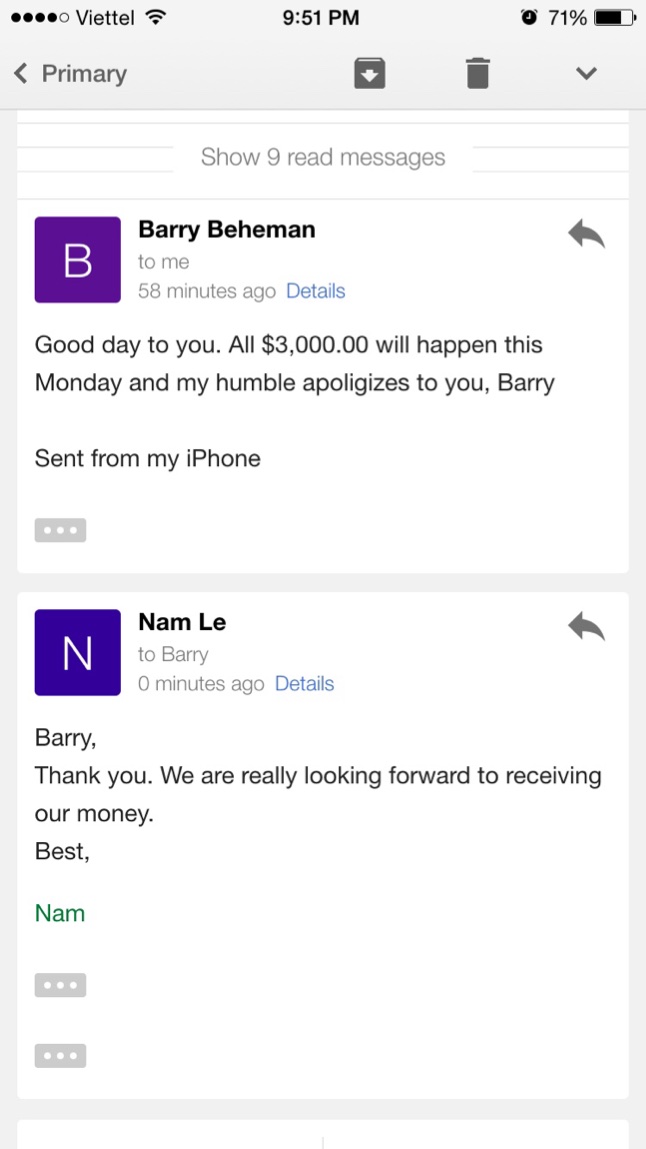Expand first quoted text under Nam signature
The width and height of the screenshot is (646, 1149).
pyautogui.click(x=60, y=985)
